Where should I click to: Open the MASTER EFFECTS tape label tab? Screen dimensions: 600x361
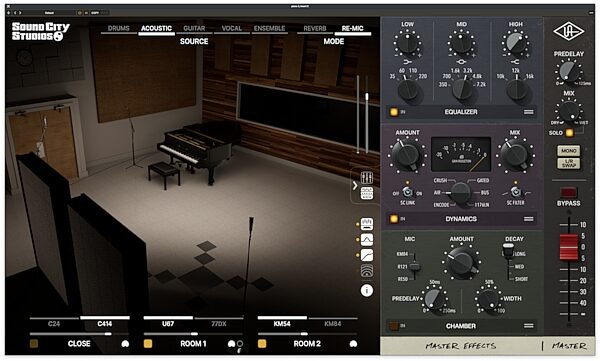tap(460, 346)
